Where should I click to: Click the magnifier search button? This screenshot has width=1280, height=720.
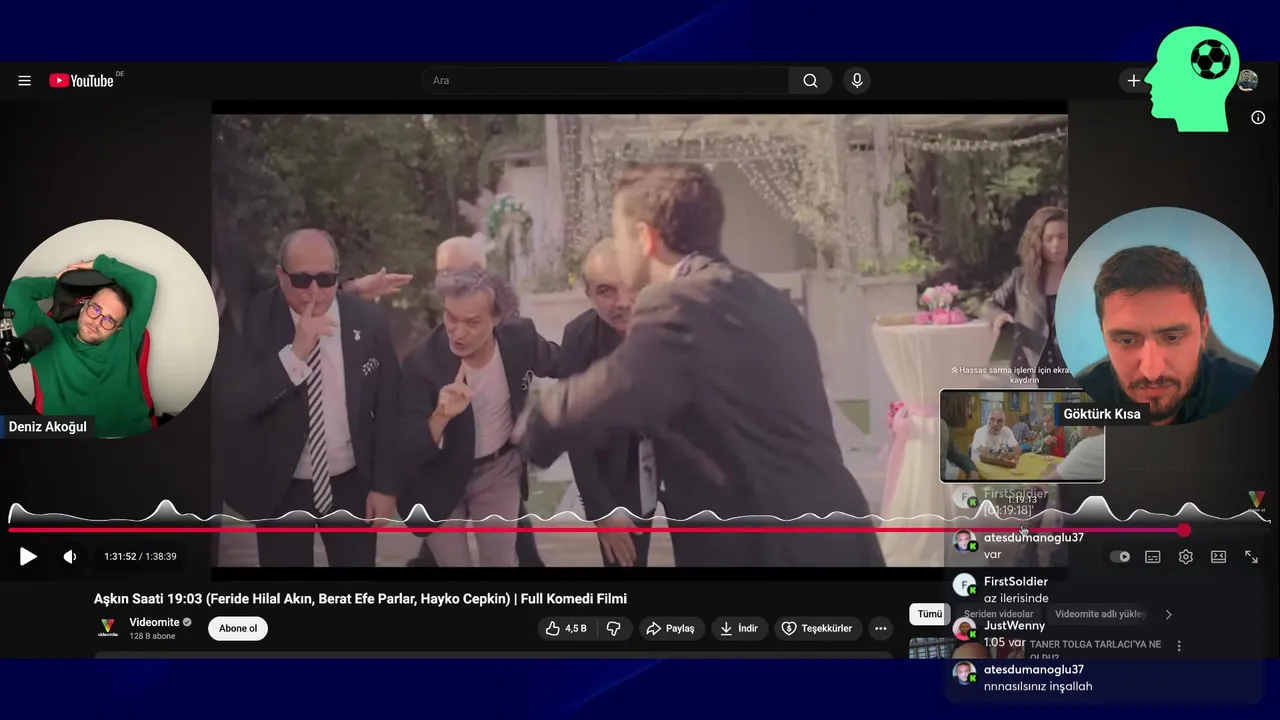[810, 80]
